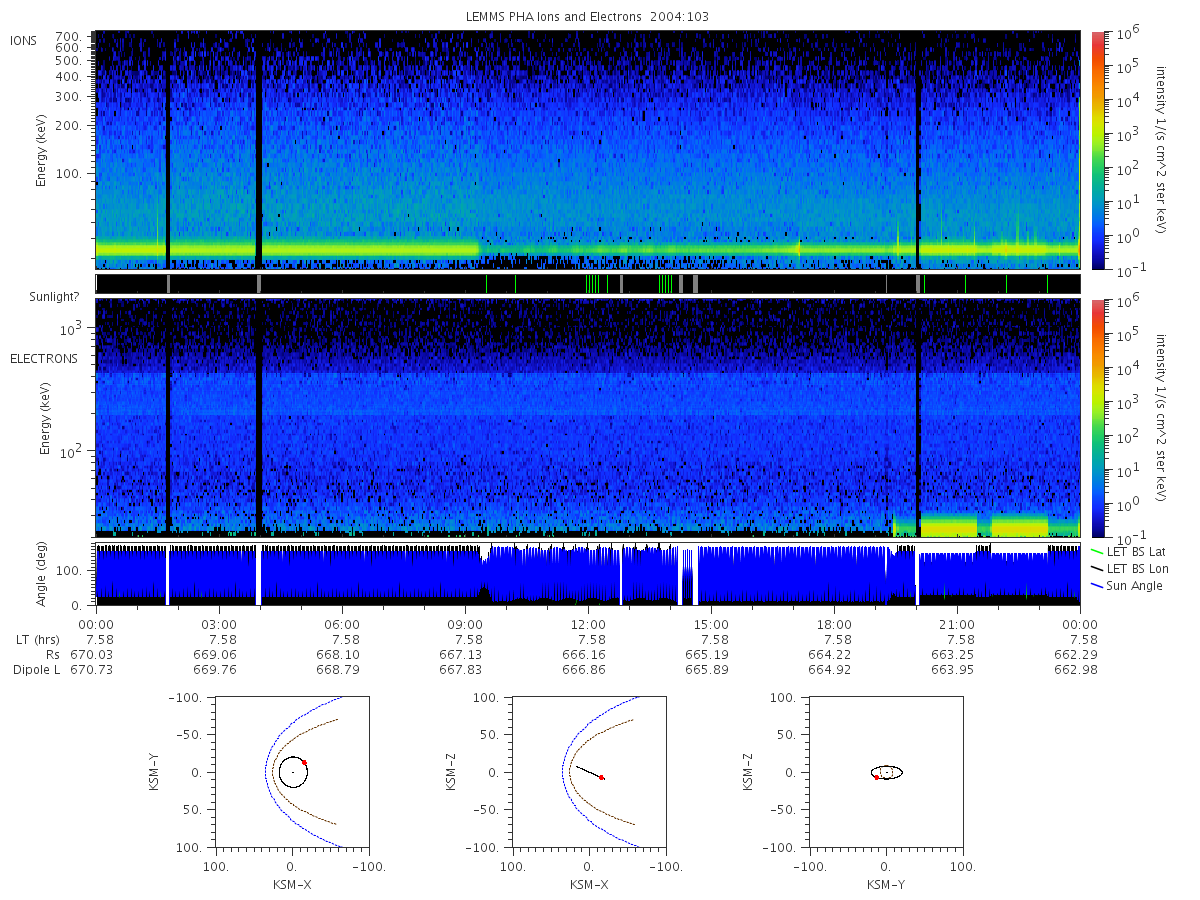
Task: Select the Rs value 669.06
Action: tap(214, 654)
